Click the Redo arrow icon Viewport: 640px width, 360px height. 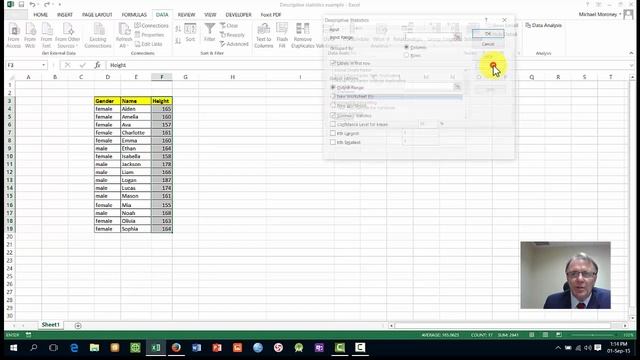47,4
